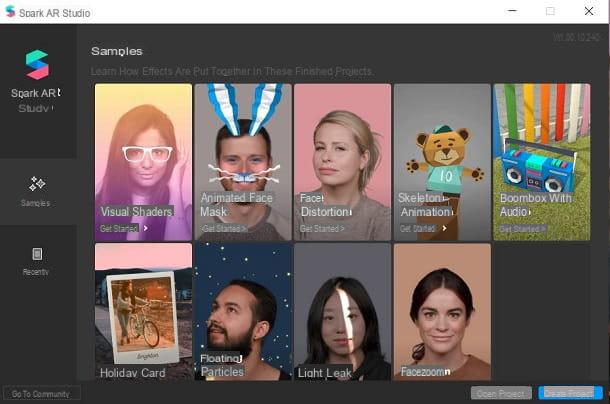610x404 pixels.
Task: Close the Spark AR Studio window
Action: pos(589,11)
